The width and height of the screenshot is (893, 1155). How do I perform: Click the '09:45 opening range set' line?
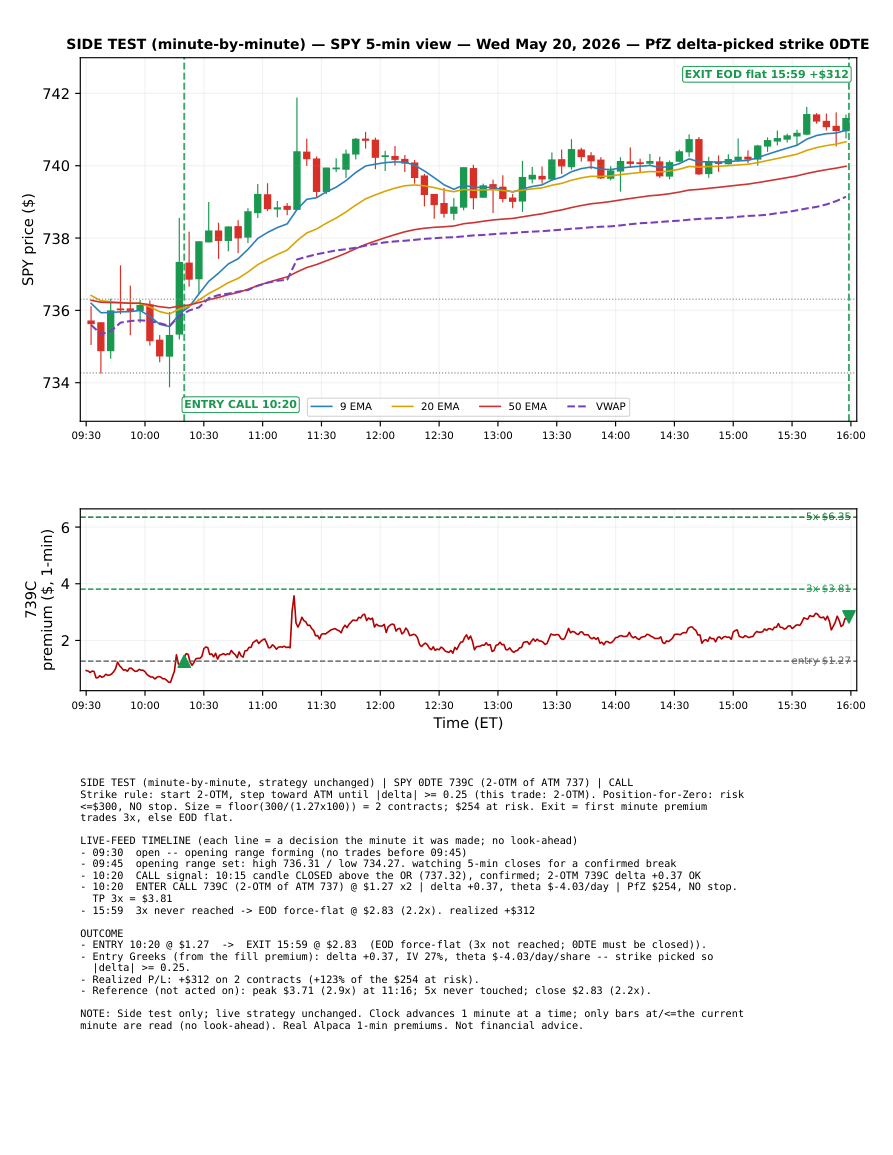378,863
